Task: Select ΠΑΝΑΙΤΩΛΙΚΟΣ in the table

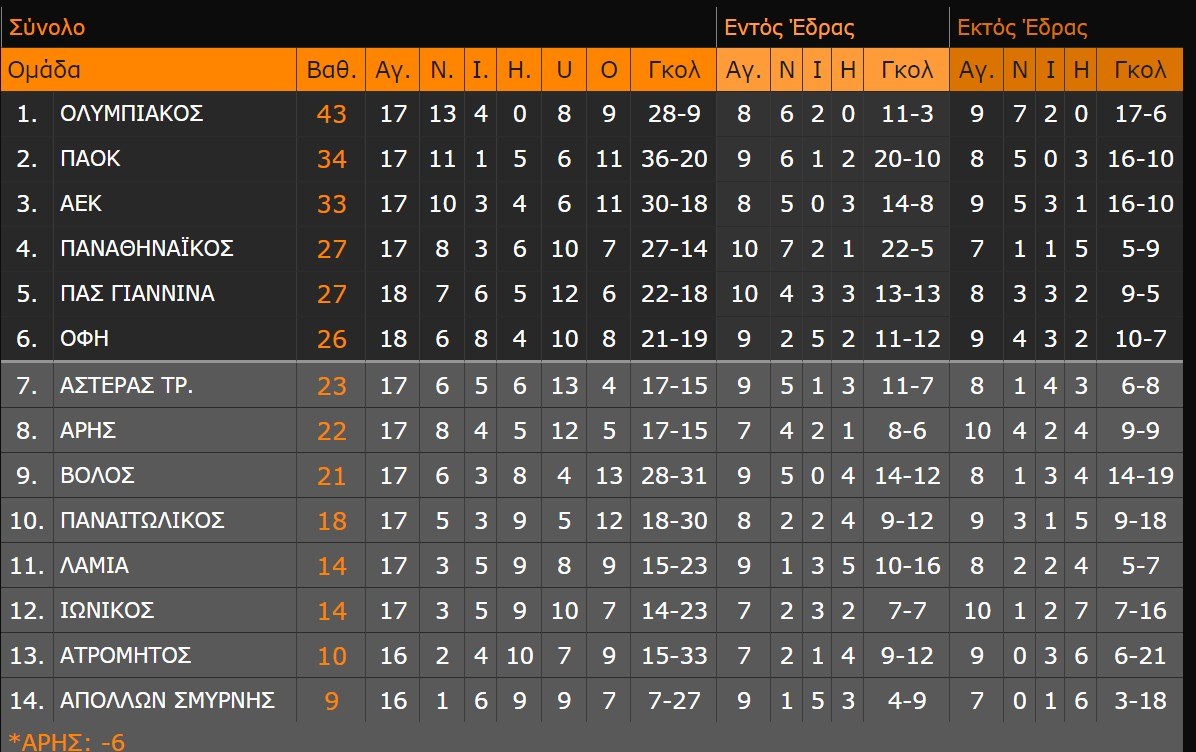Action: pos(142,520)
